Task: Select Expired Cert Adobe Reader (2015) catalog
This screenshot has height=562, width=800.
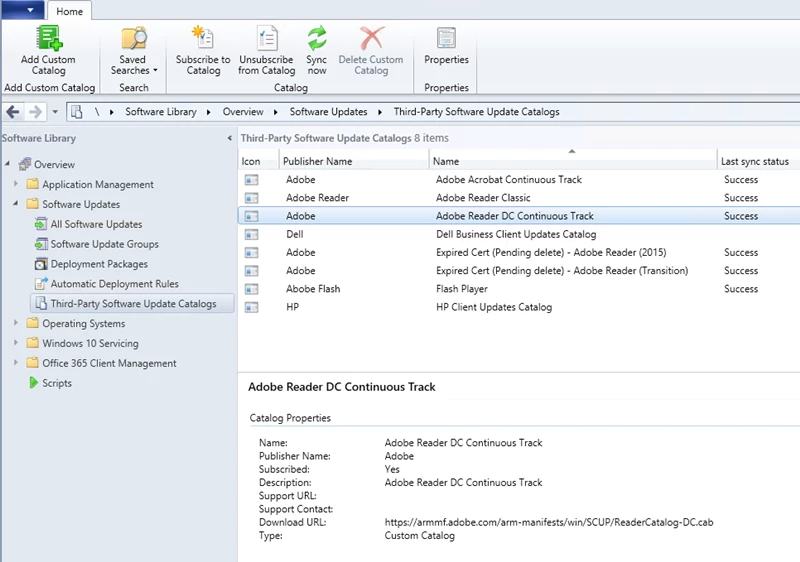Action: 551,253
